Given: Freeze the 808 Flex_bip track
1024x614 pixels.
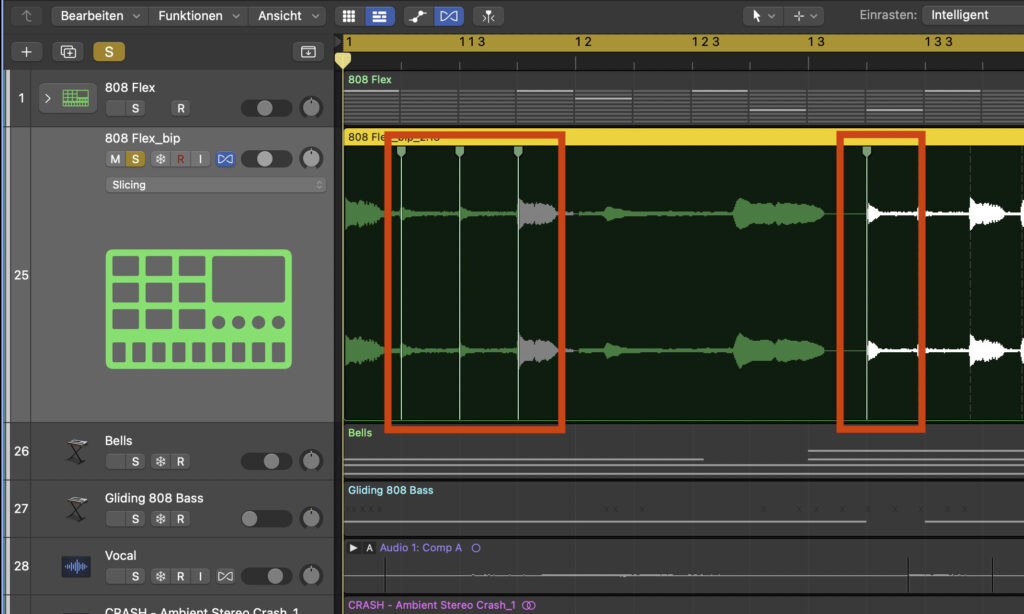Looking at the screenshot, I should (161, 159).
